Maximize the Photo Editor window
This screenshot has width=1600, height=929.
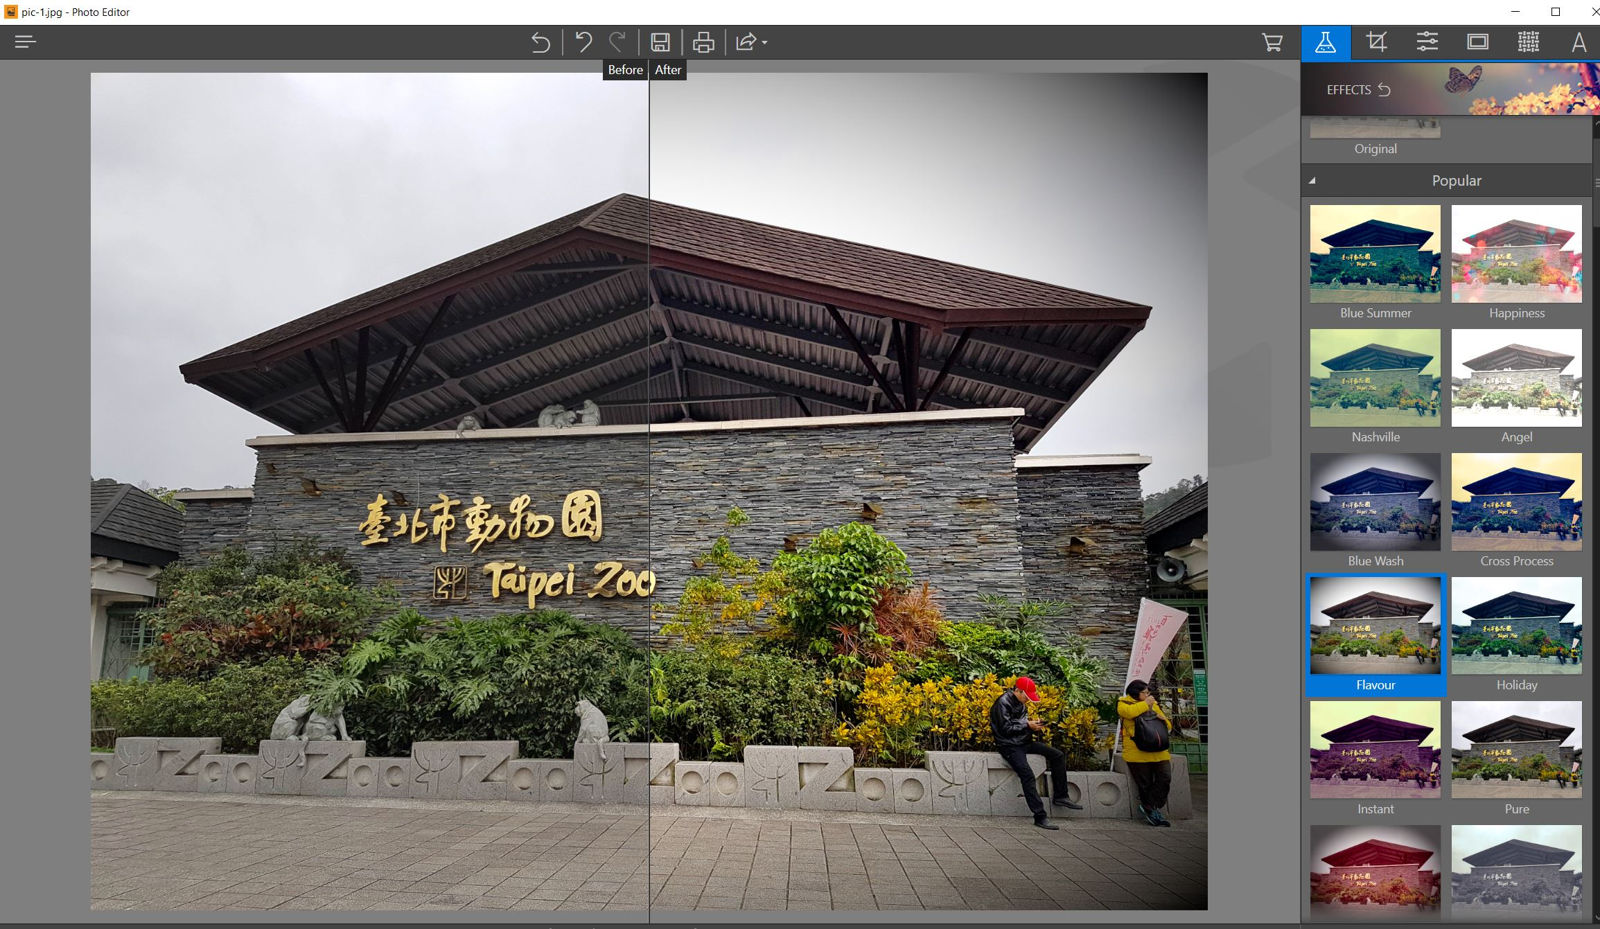1555,12
